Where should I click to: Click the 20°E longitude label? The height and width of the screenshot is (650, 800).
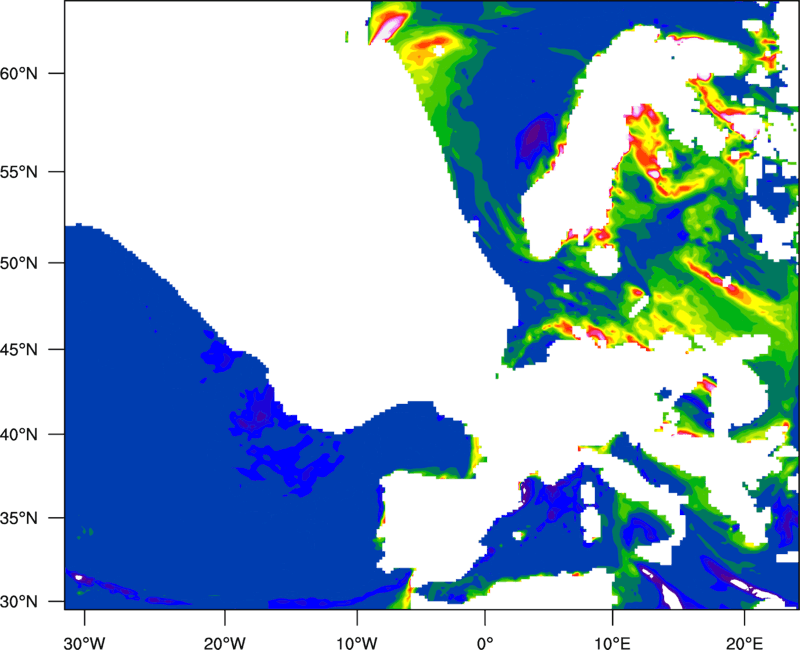pos(744,643)
